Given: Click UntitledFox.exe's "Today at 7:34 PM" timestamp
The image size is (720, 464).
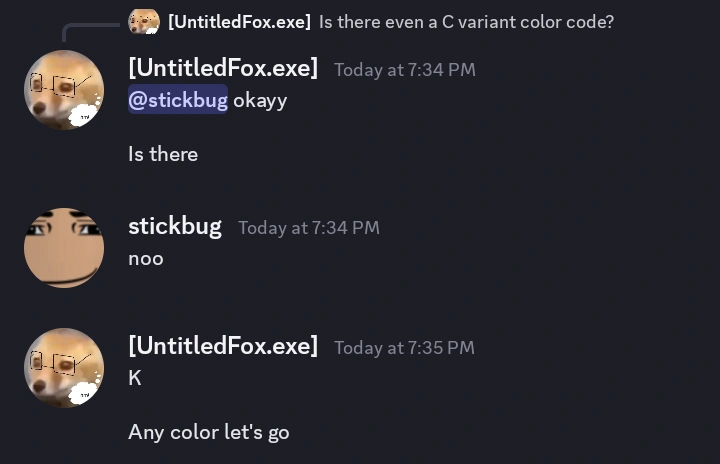Looking at the screenshot, I should [405, 70].
